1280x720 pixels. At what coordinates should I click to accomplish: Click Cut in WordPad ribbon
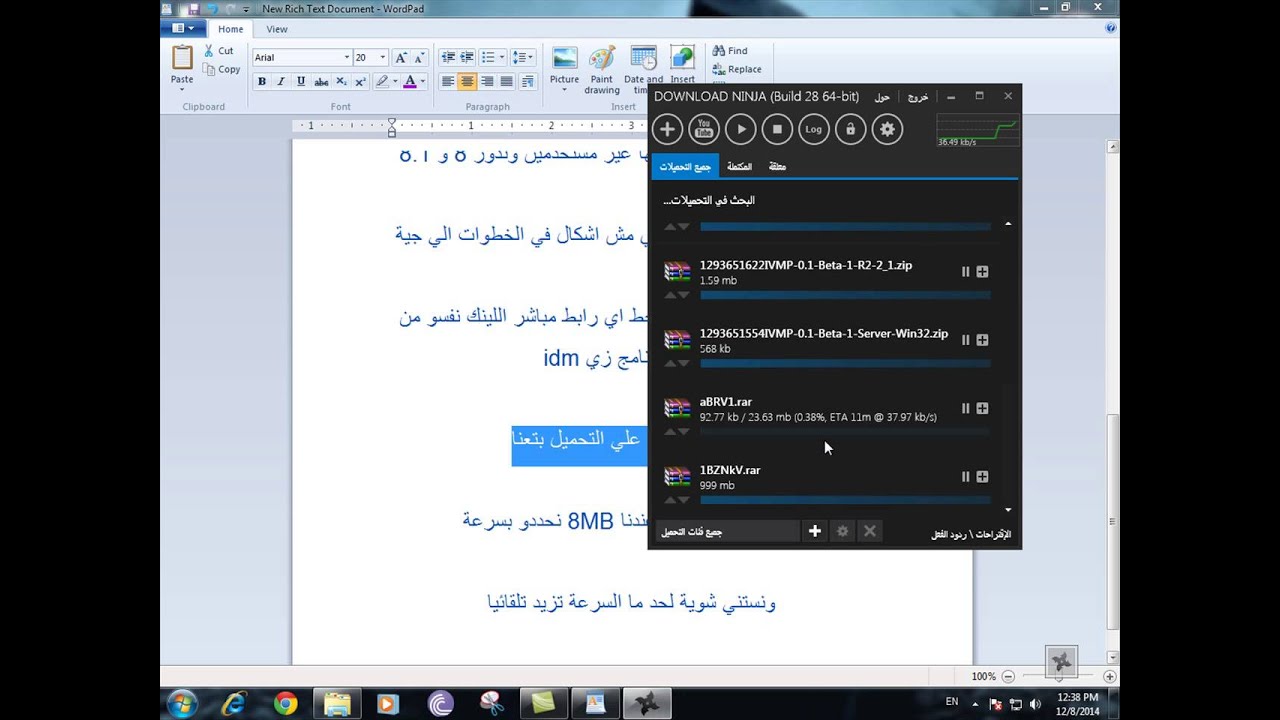[x=218, y=51]
